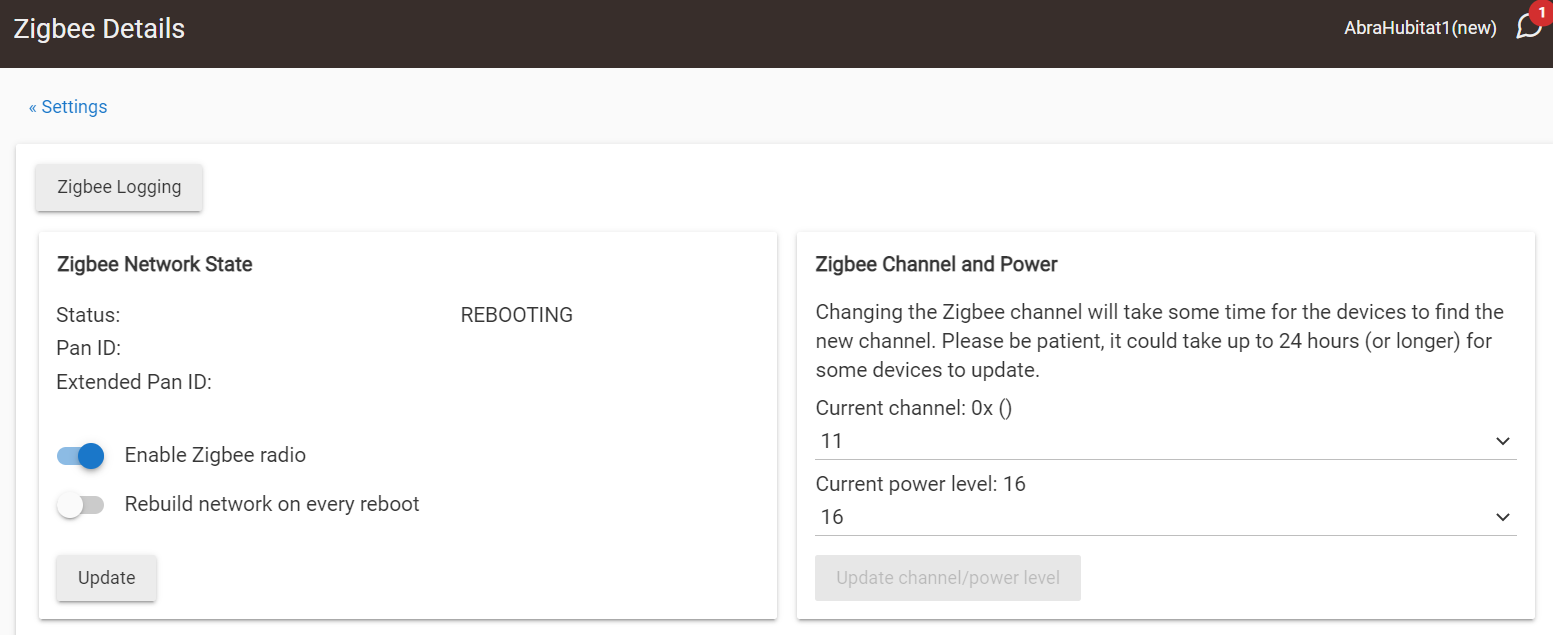Enable Rebuild network on every reboot

[x=81, y=505]
